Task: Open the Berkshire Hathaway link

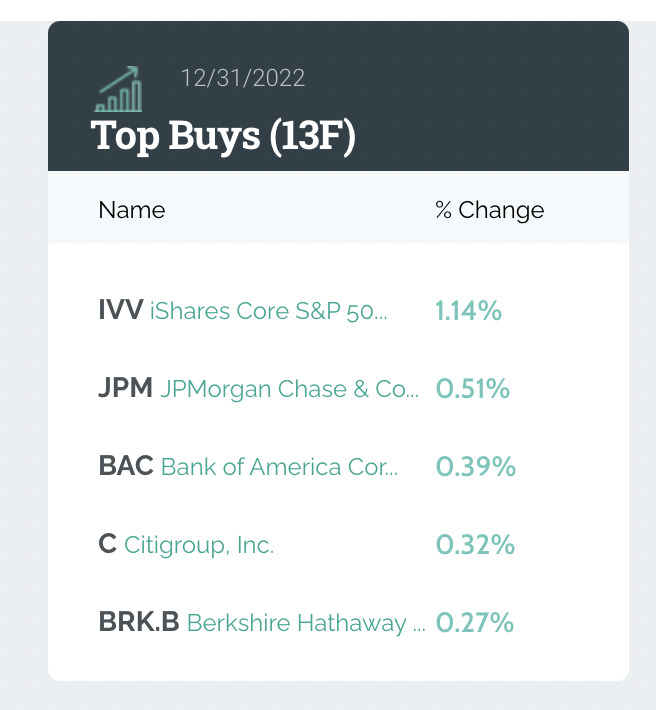Action: point(306,623)
